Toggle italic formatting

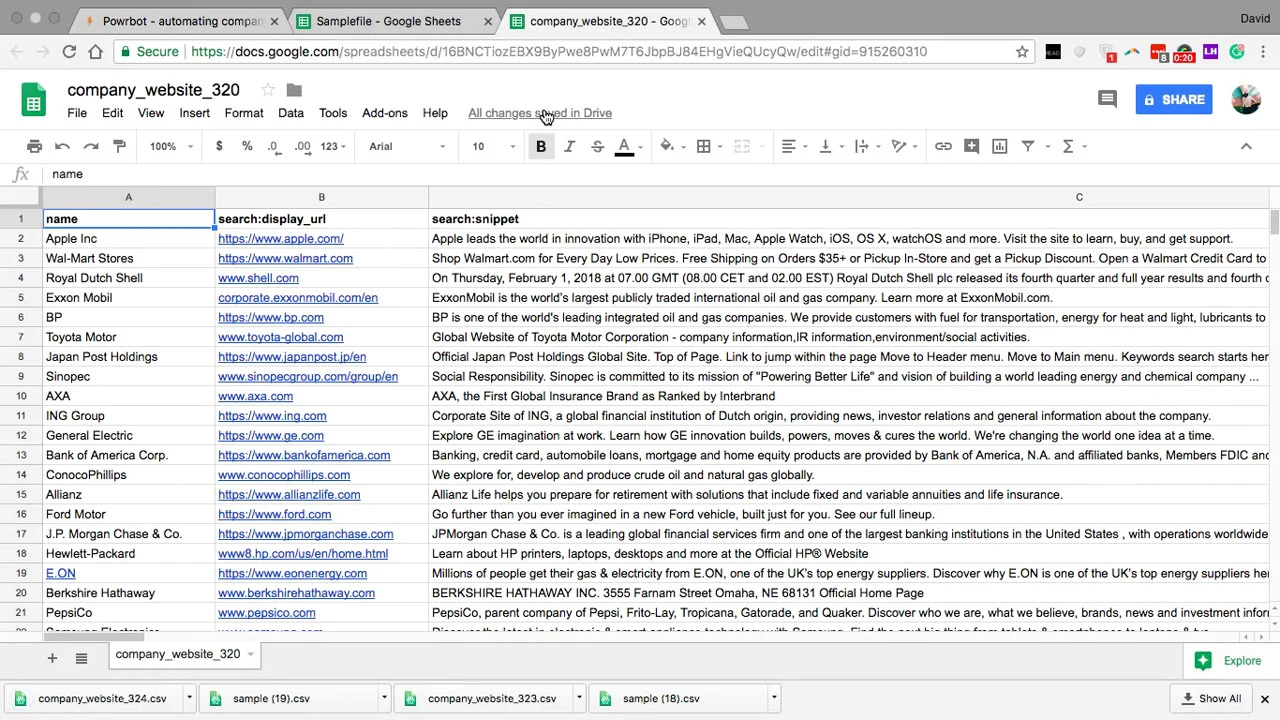[569, 146]
